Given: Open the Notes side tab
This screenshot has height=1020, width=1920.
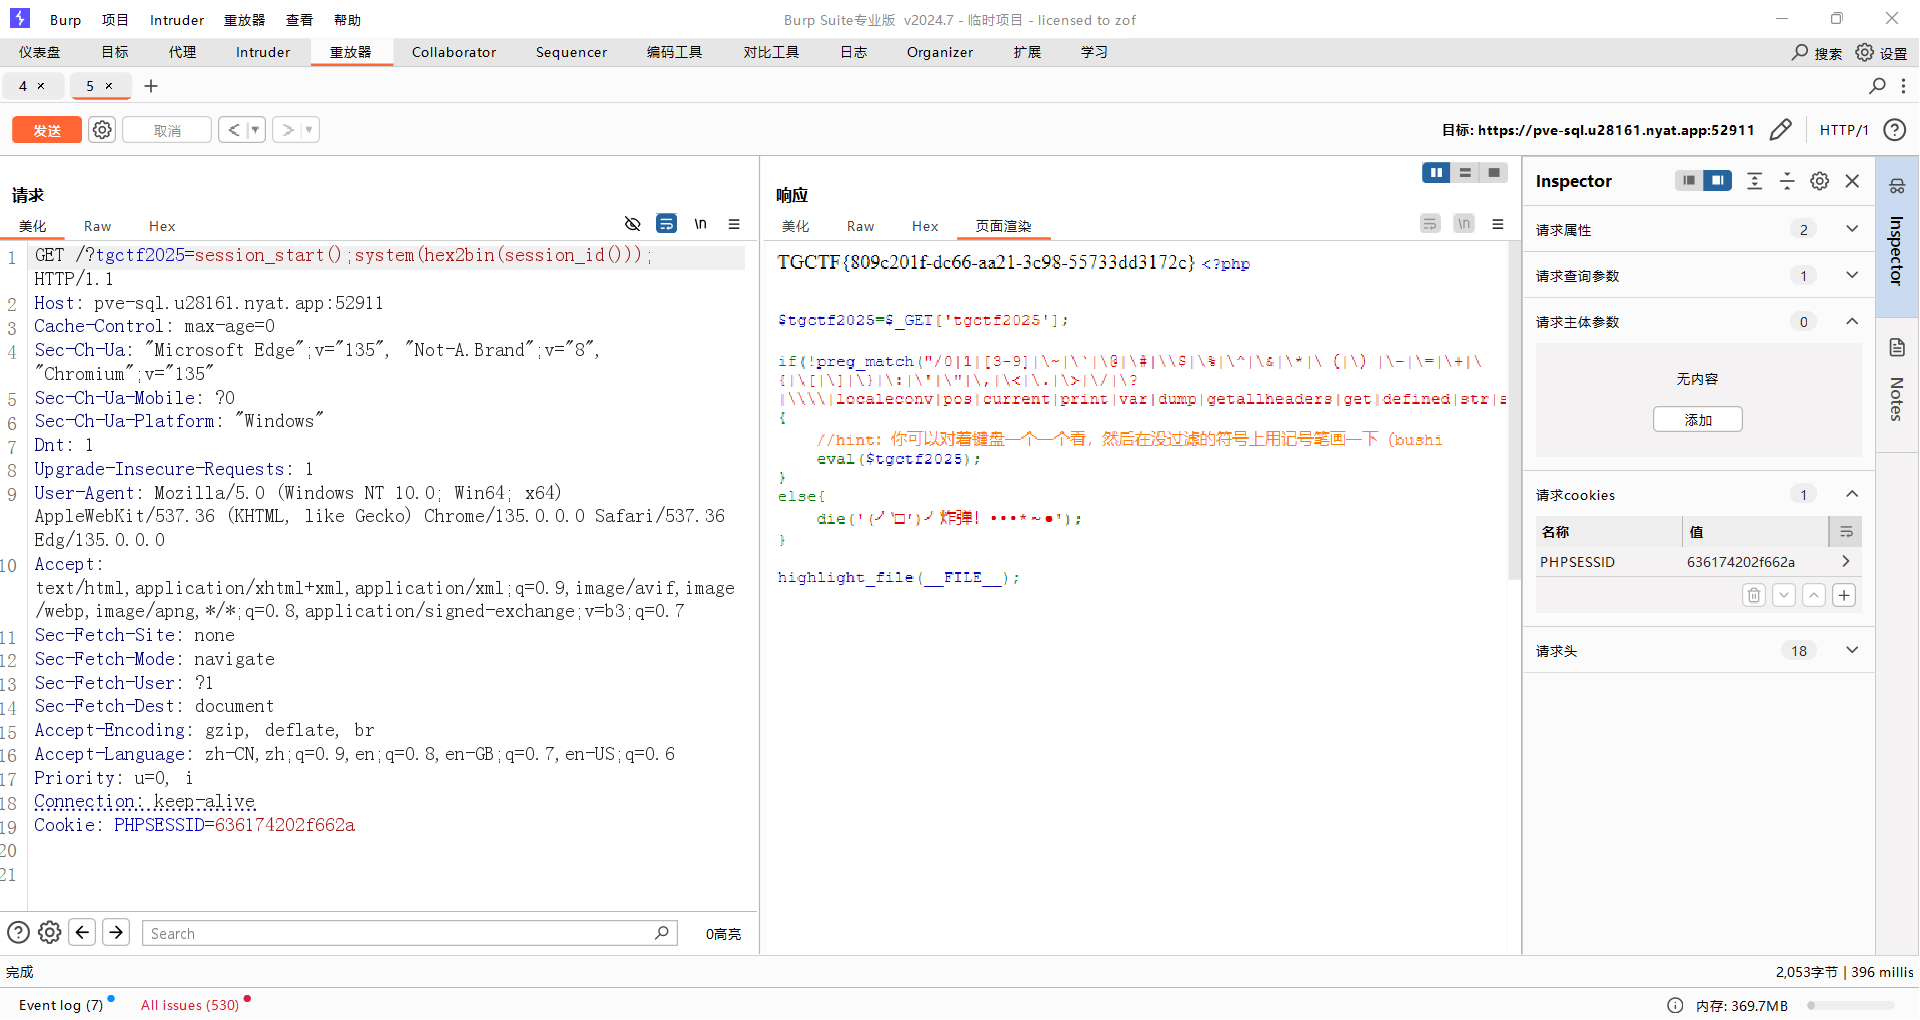Looking at the screenshot, I should [x=1897, y=383].
